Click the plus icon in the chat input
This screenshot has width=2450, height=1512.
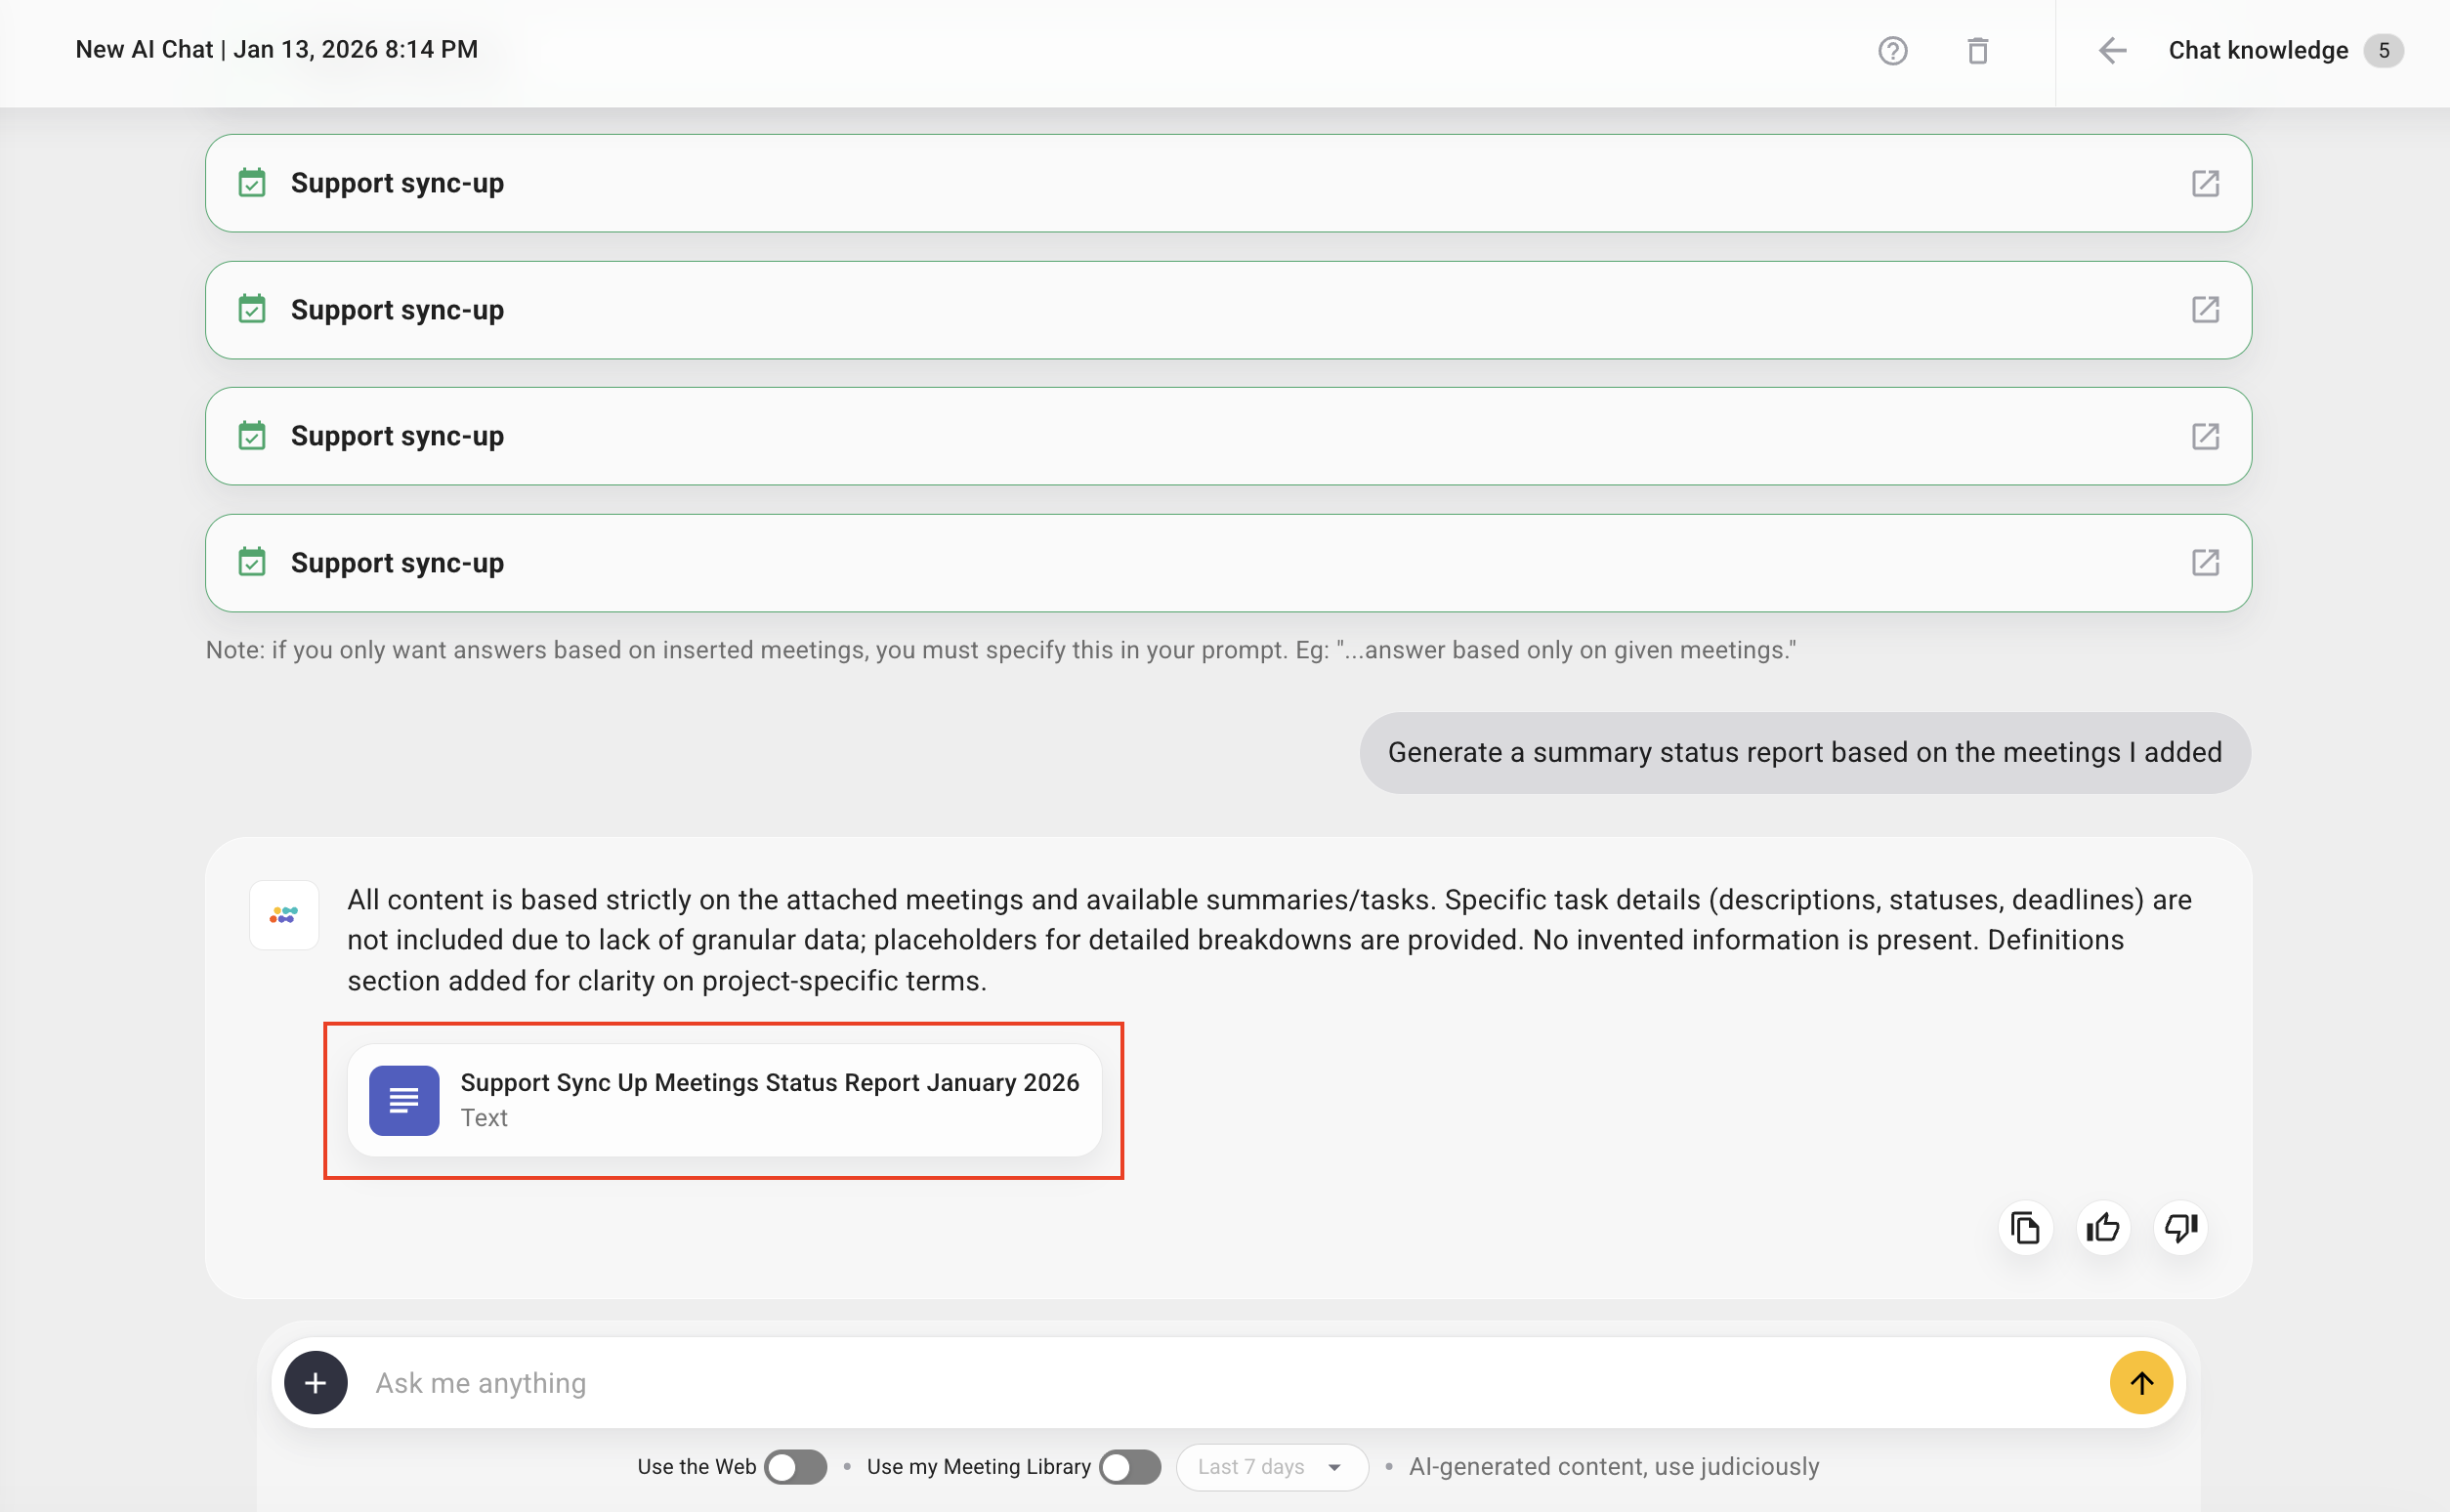coord(315,1382)
